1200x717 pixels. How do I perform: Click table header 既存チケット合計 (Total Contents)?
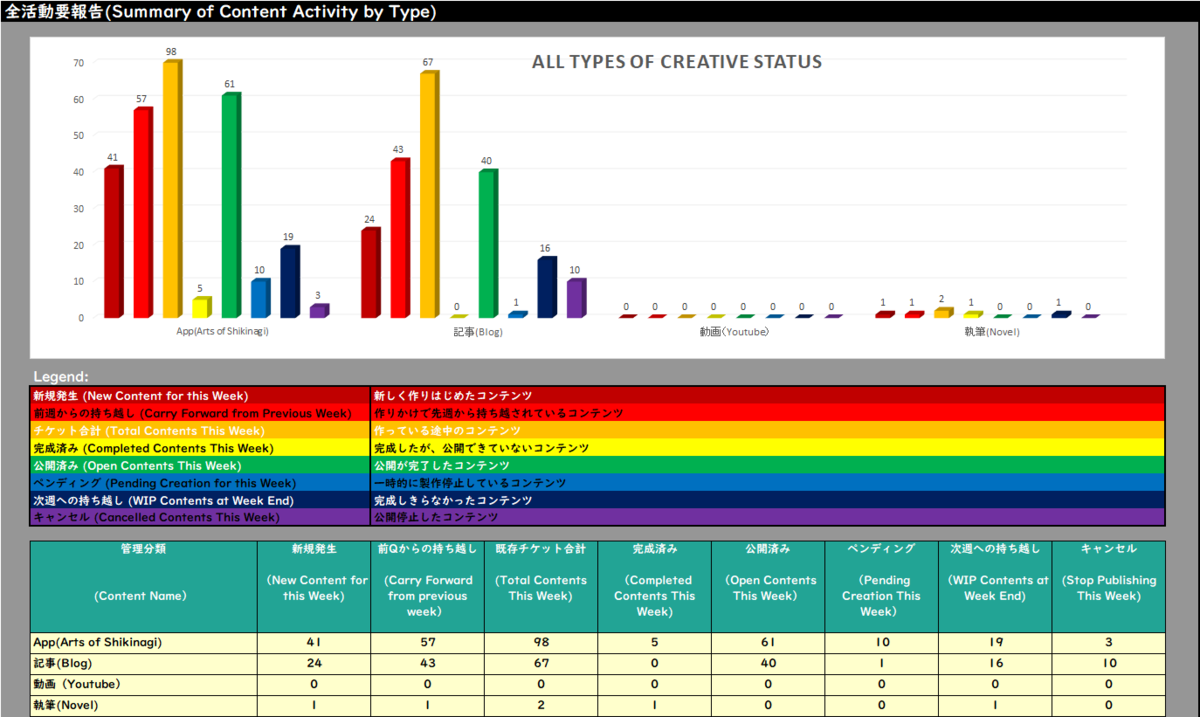[x=542, y=586]
